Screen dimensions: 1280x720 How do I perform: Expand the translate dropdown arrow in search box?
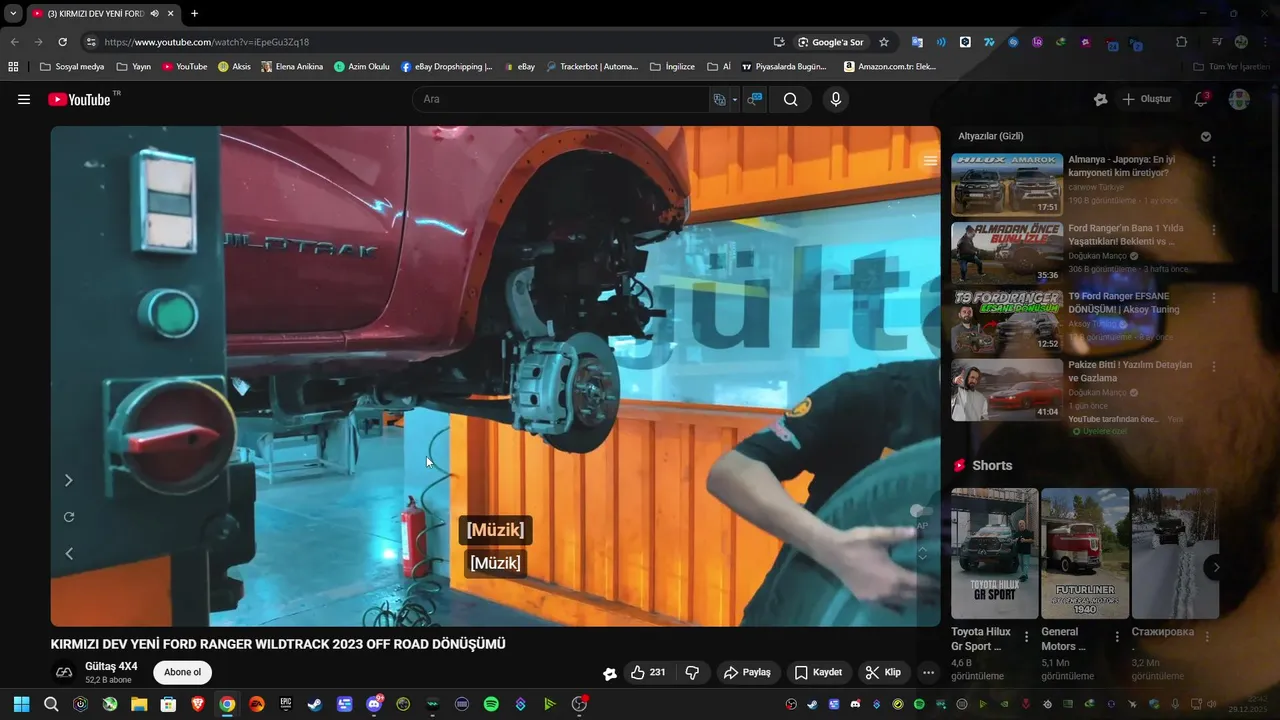[x=734, y=99]
